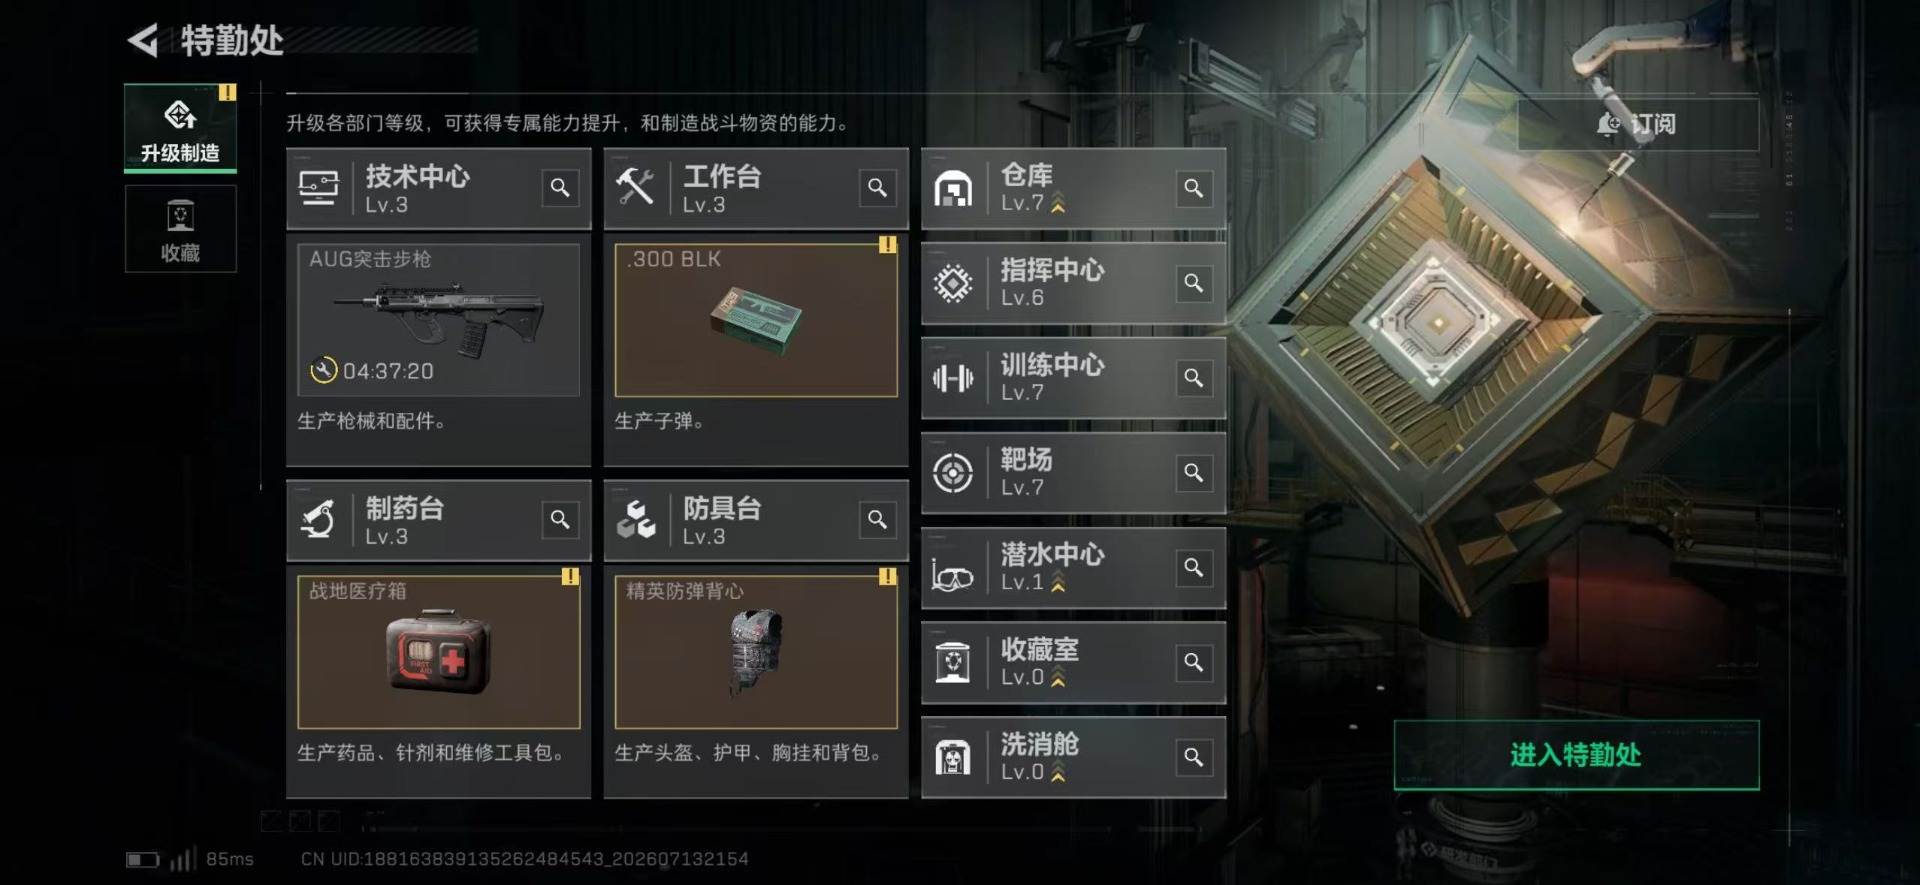
Task: Select the .300 BLK ammo slot
Action: (756, 320)
